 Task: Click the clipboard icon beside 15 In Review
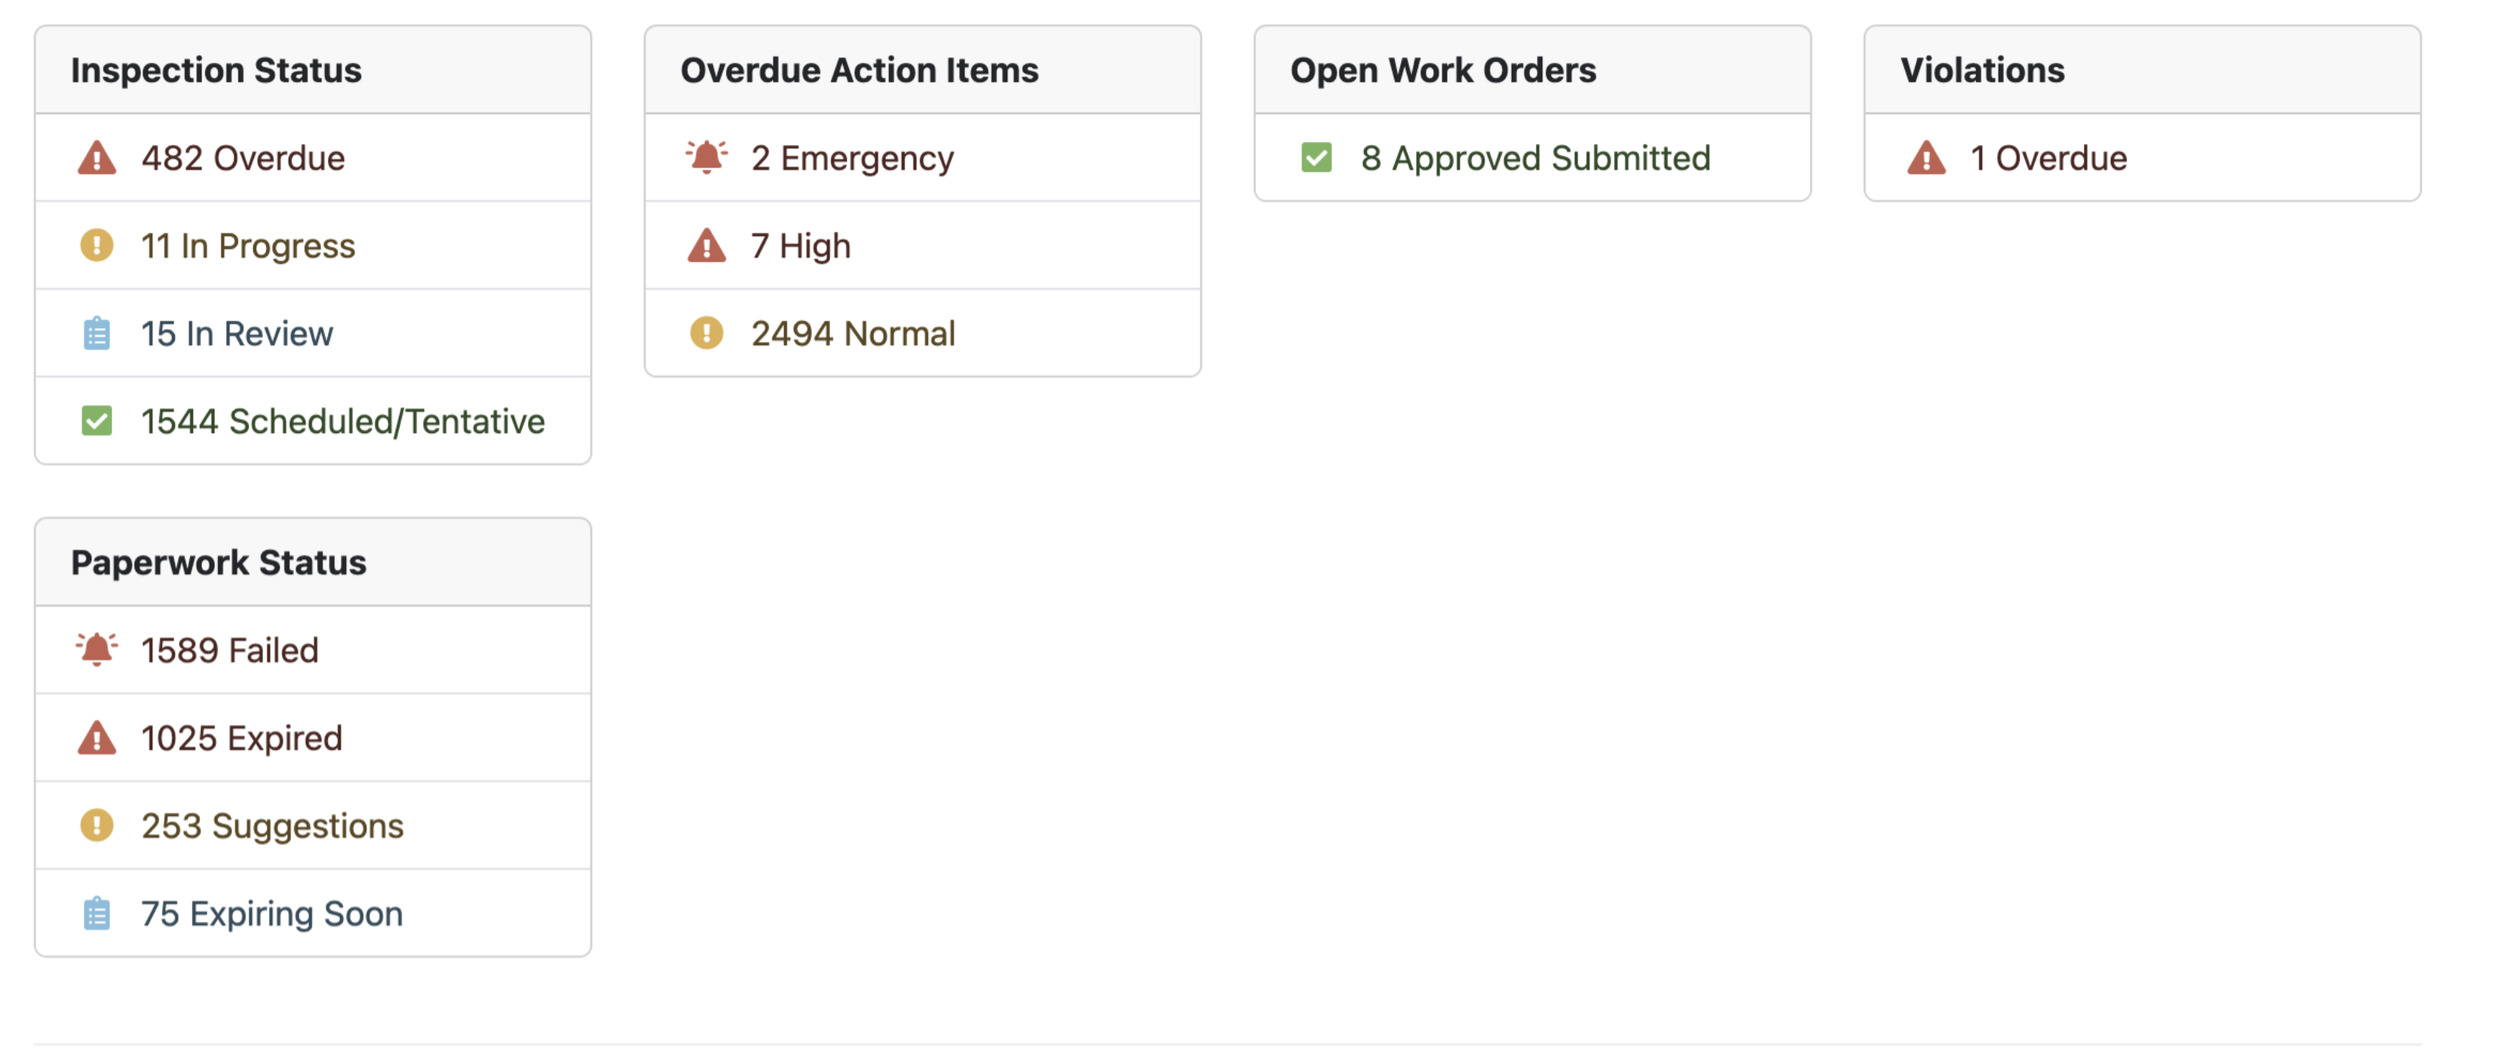point(97,333)
